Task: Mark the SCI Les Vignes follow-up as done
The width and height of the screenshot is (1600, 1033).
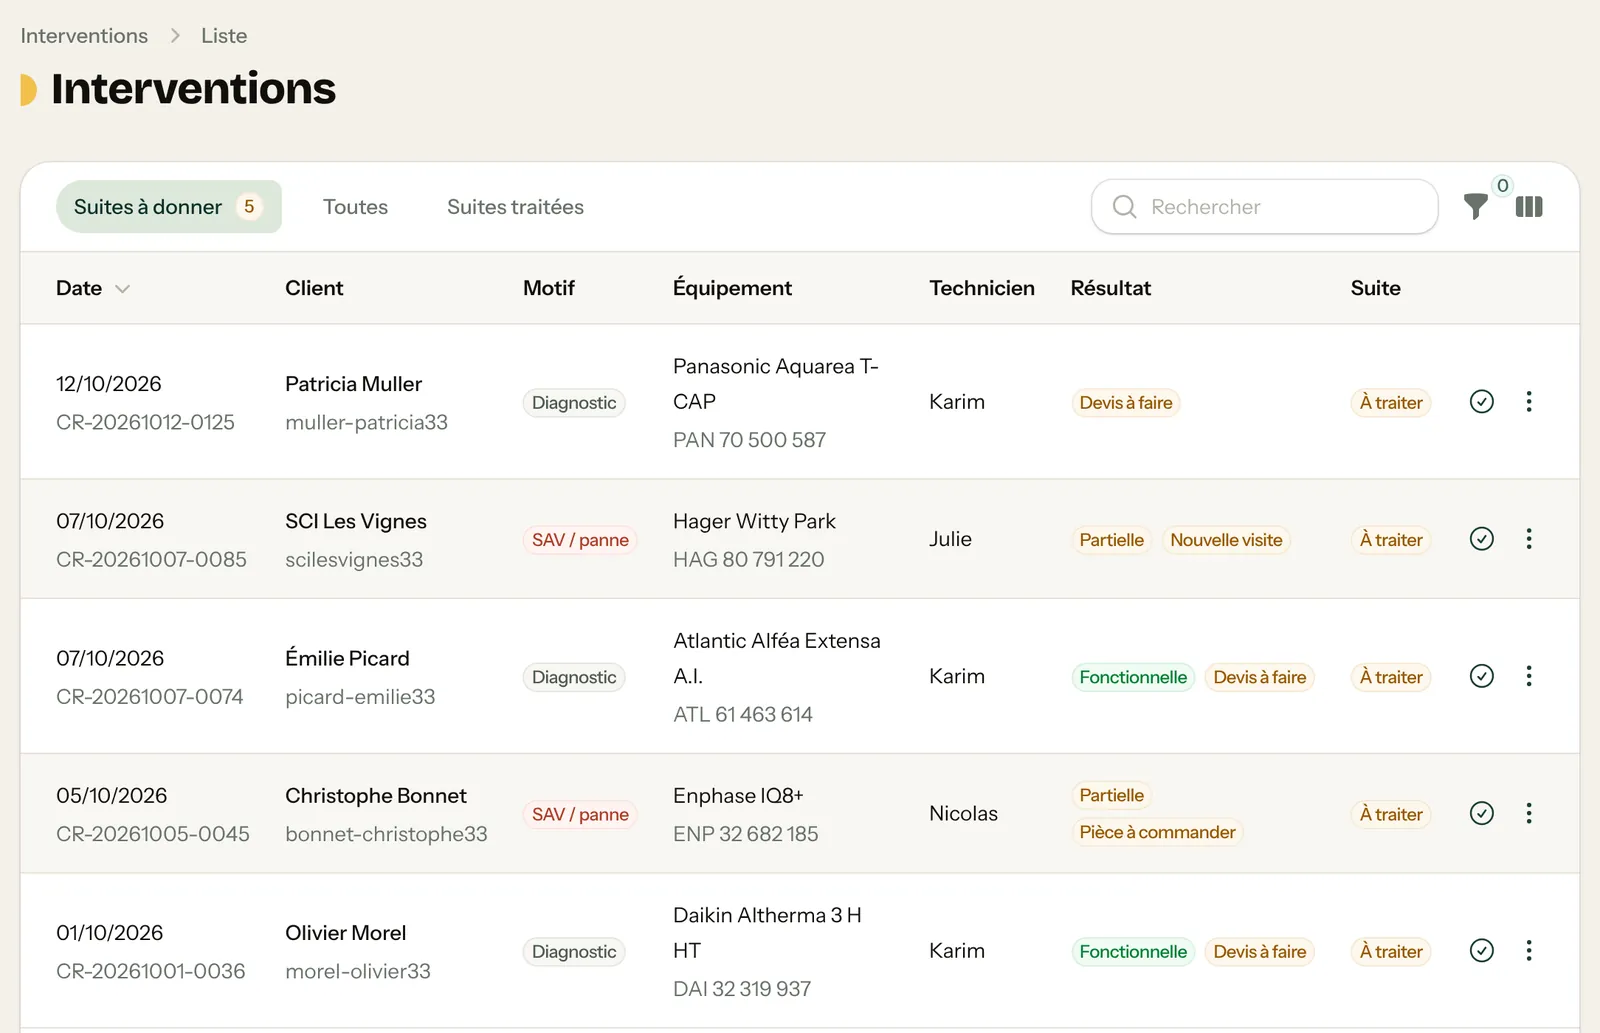Action: 1482,539
